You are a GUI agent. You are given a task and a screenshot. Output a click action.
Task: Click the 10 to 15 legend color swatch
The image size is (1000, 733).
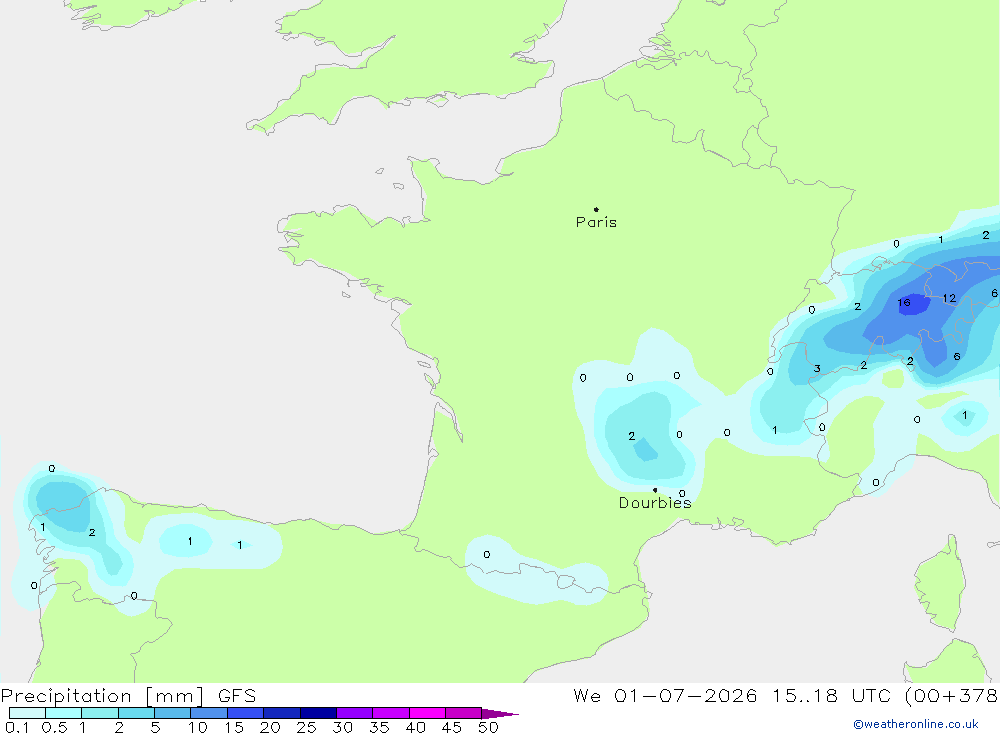(209, 713)
